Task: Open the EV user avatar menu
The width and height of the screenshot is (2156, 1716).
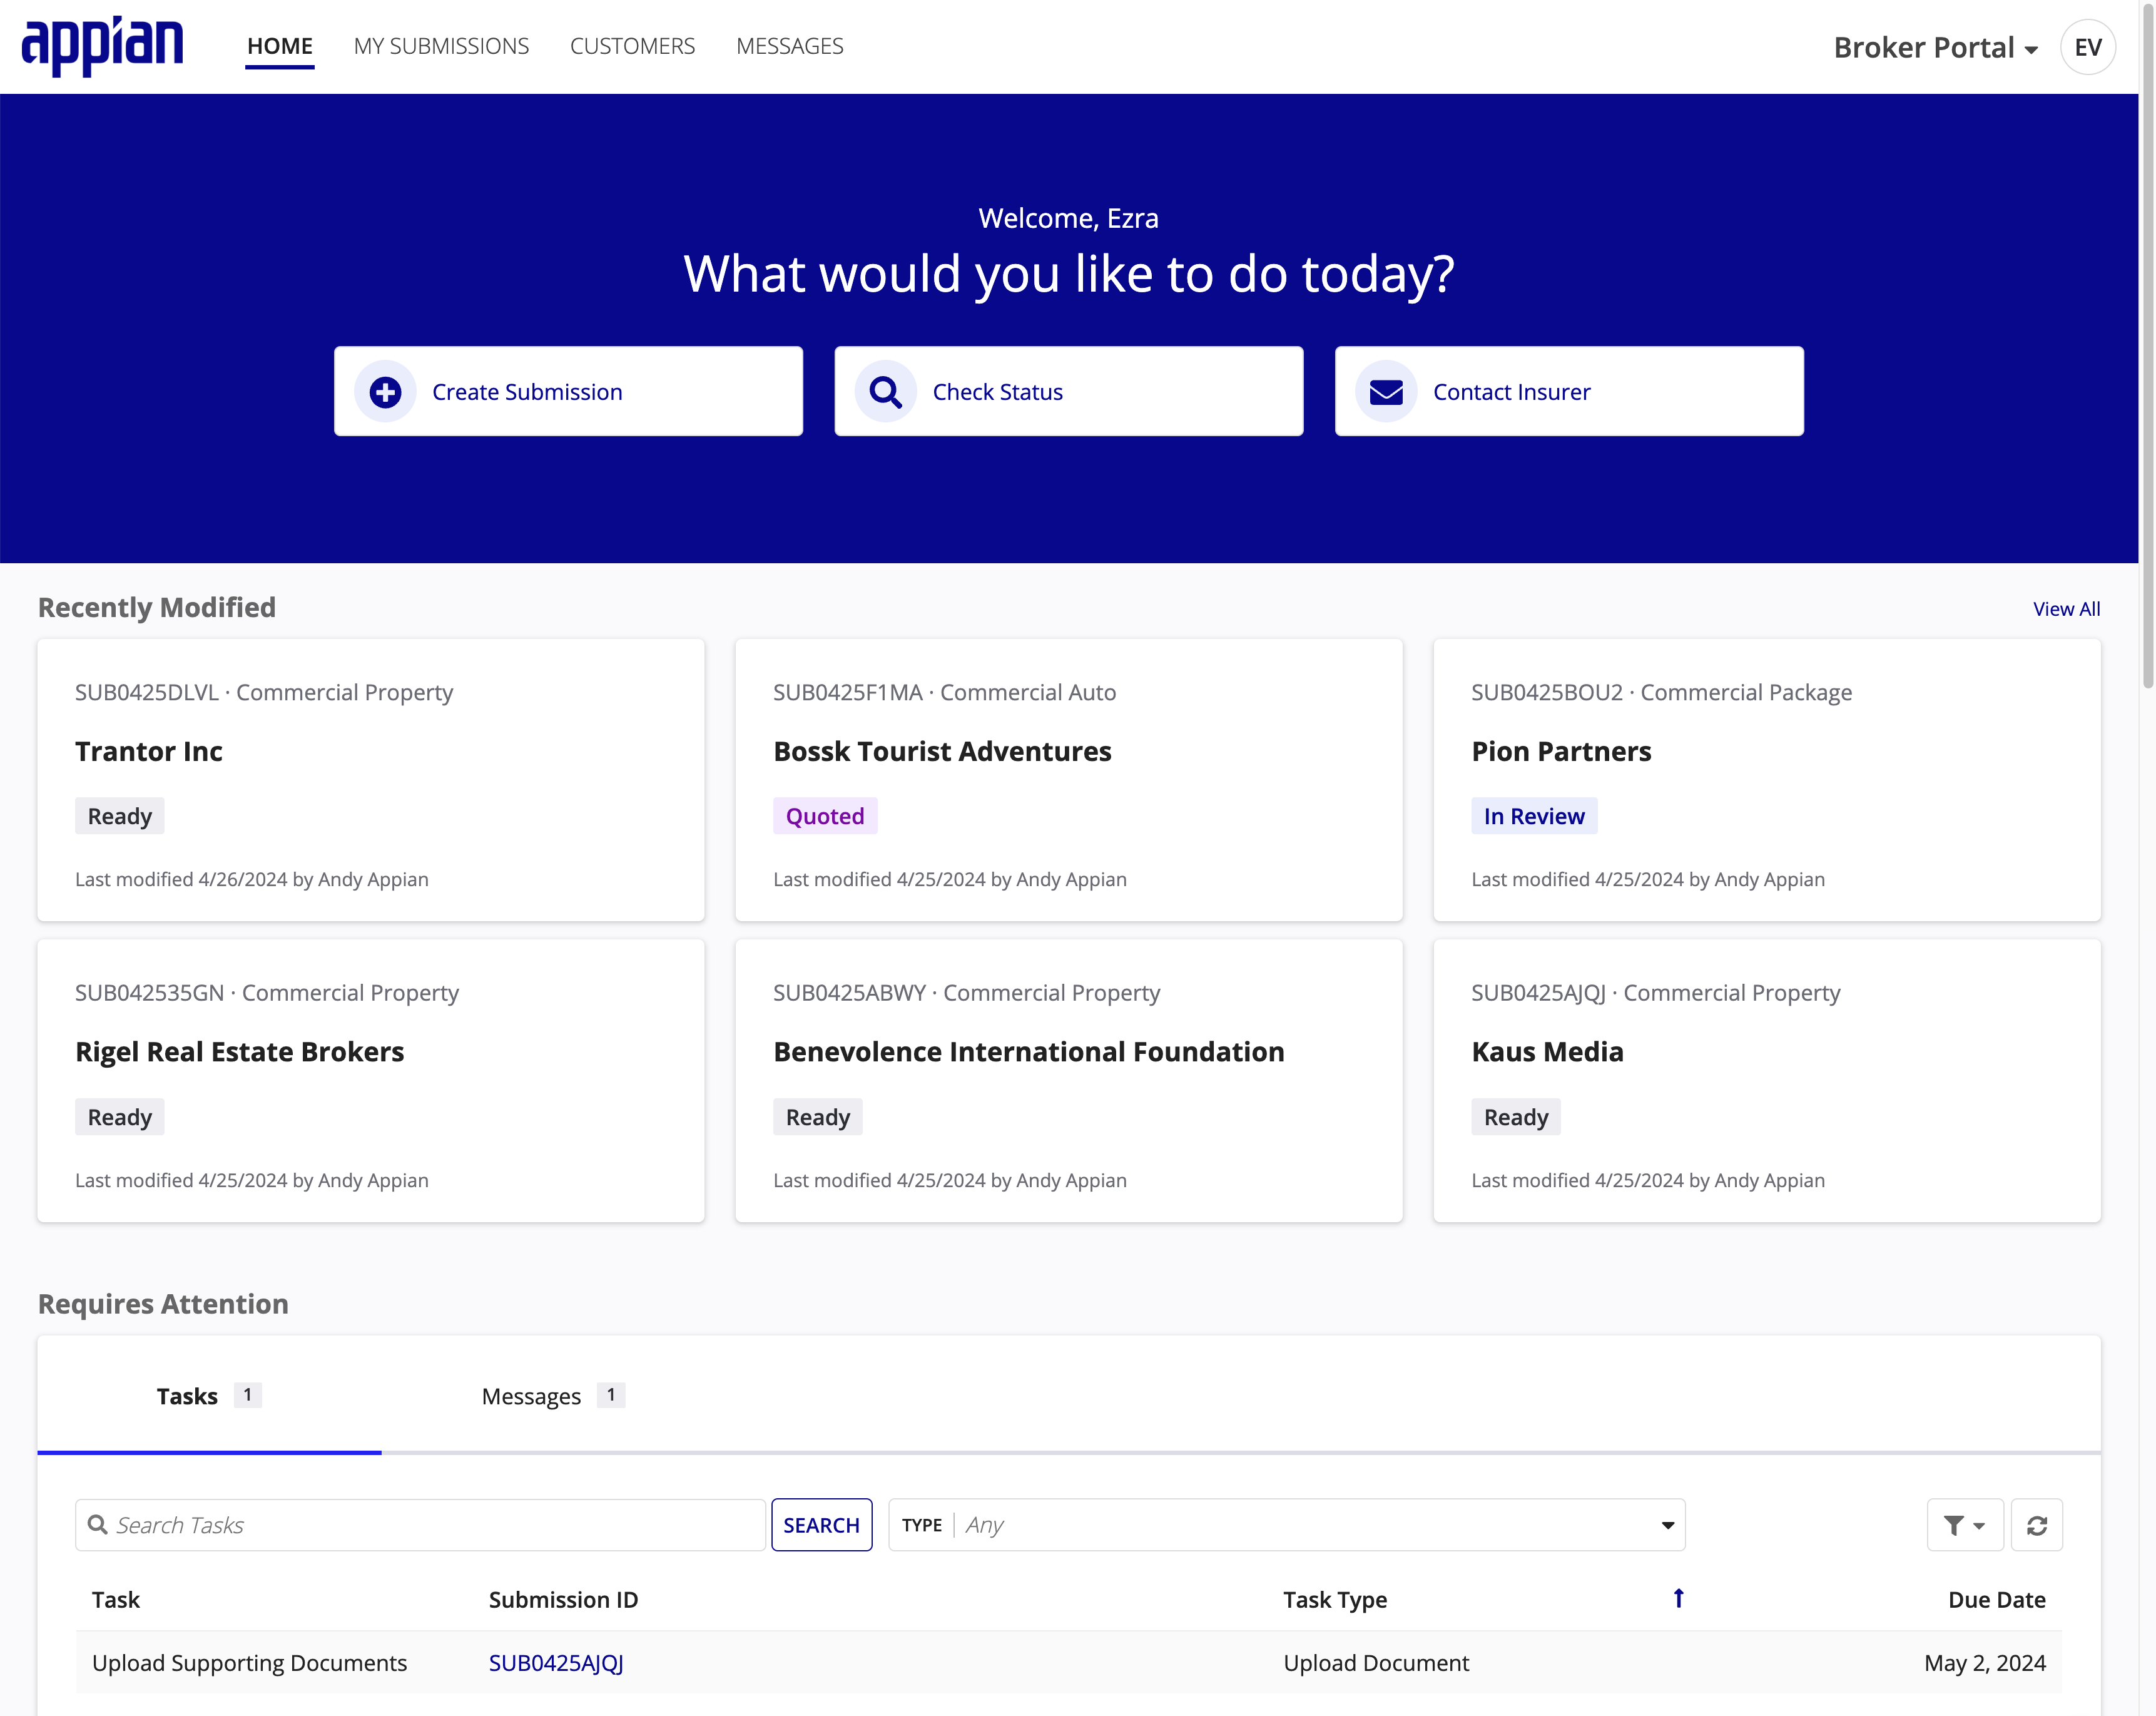Action: [2087, 47]
